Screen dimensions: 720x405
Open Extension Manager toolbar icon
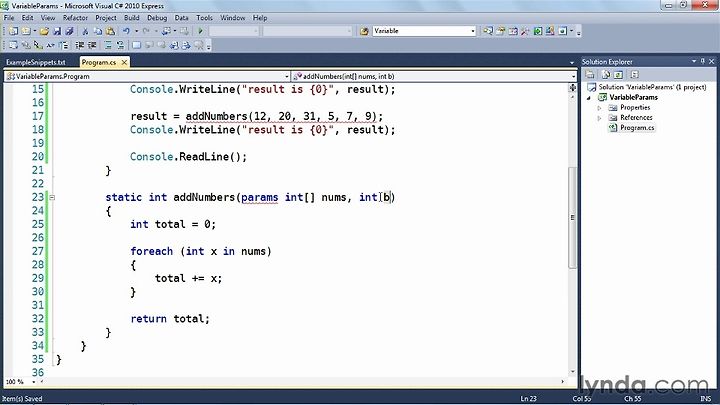pos(550,31)
